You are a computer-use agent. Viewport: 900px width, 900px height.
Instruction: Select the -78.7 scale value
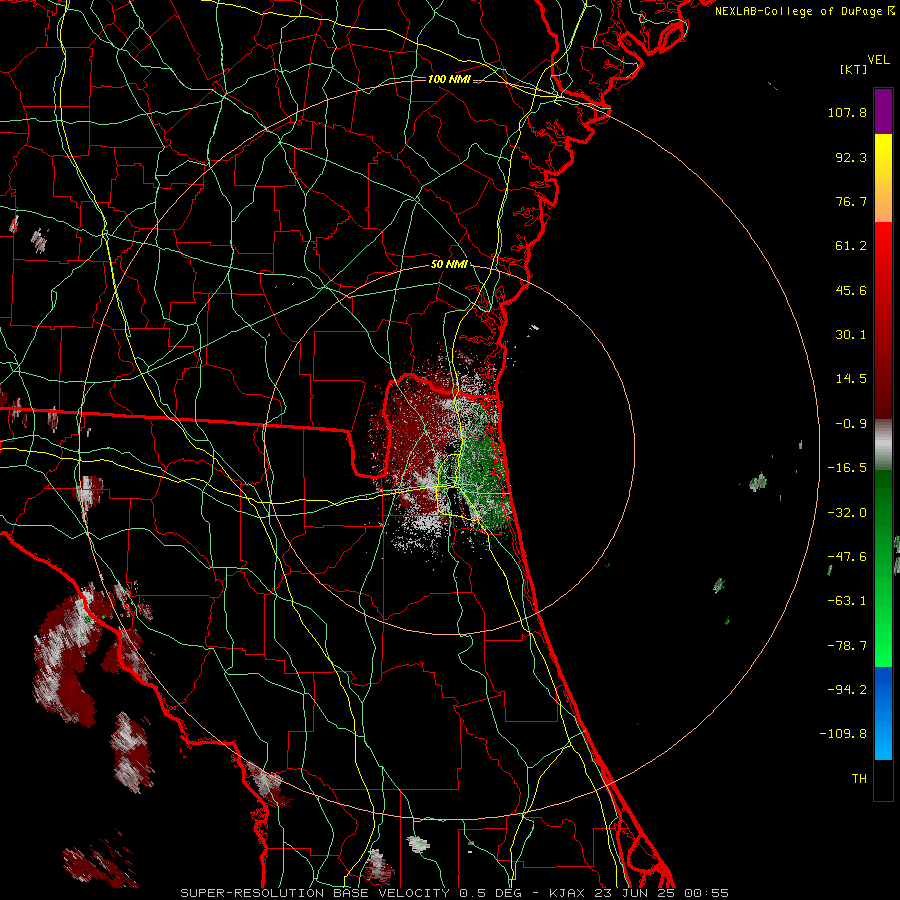pyautogui.click(x=847, y=646)
